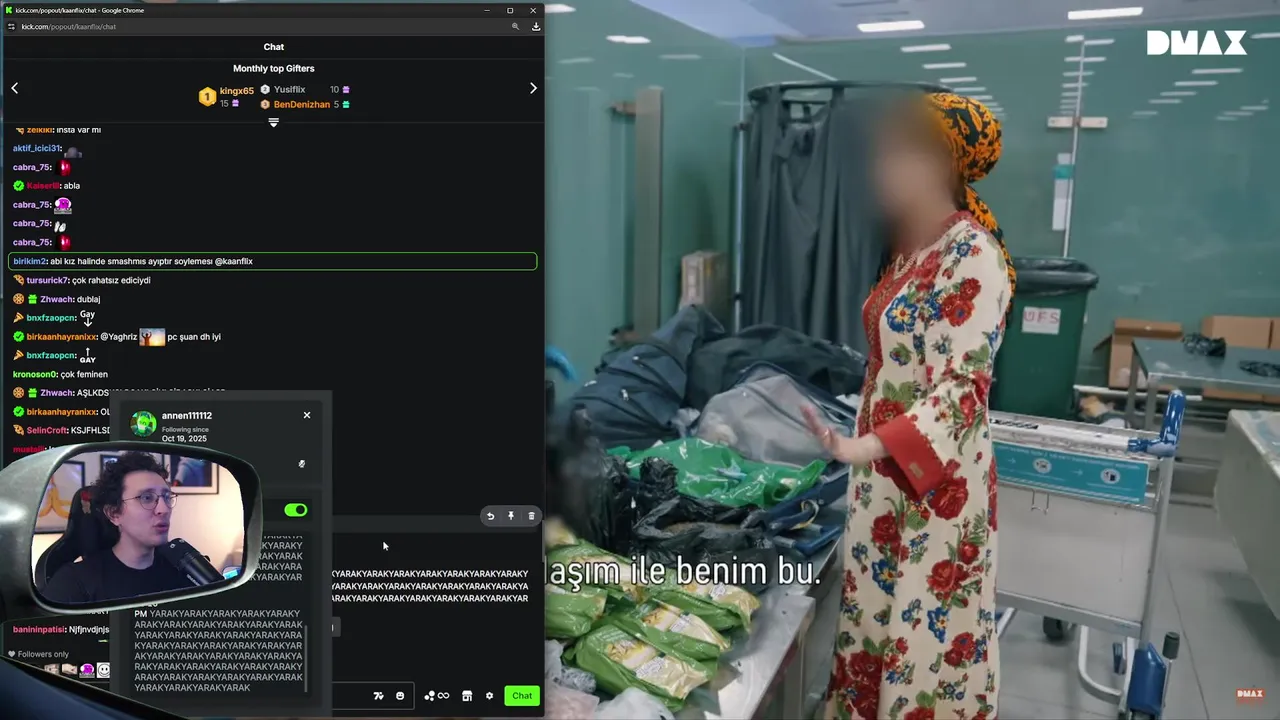
Task: Click username banininpatisi in chat
Action: 40,630
